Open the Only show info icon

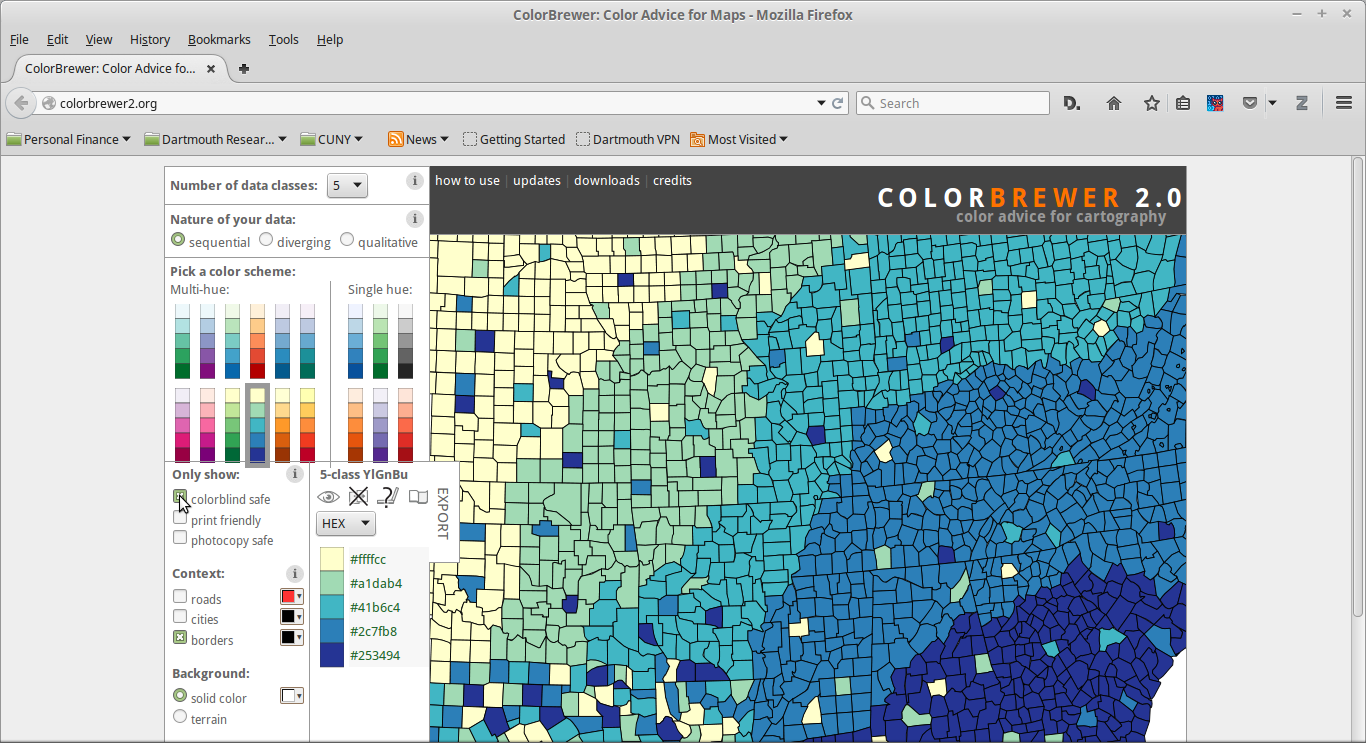pyautogui.click(x=294, y=474)
